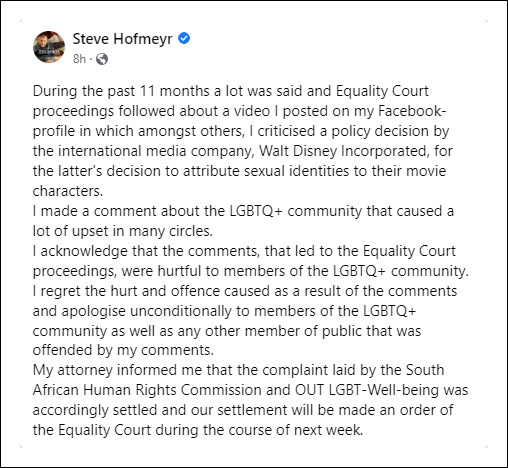Click the line beginning 'My attorney informed me'

(238, 370)
